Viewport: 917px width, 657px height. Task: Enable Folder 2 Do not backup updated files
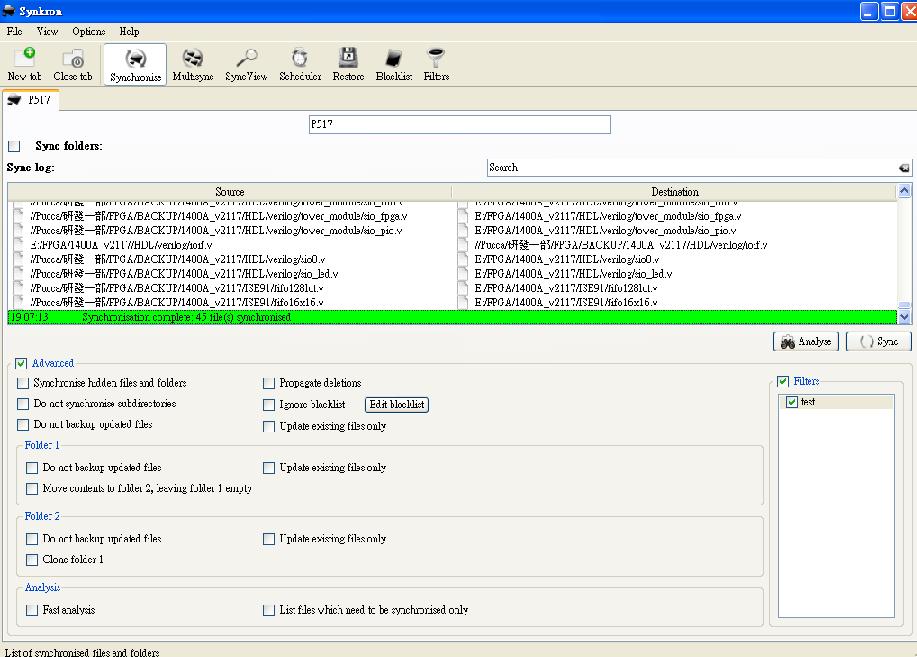click(x=32, y=539)
